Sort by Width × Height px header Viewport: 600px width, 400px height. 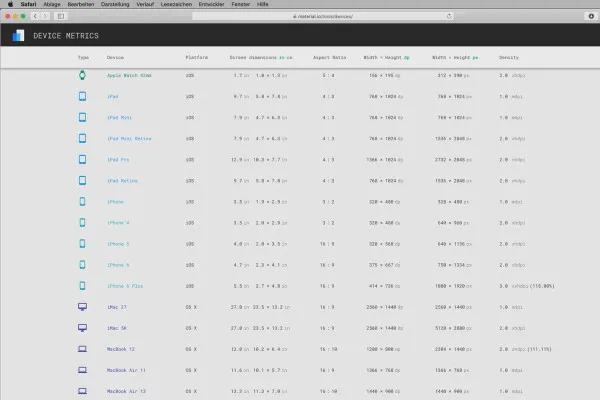(455, 57)
